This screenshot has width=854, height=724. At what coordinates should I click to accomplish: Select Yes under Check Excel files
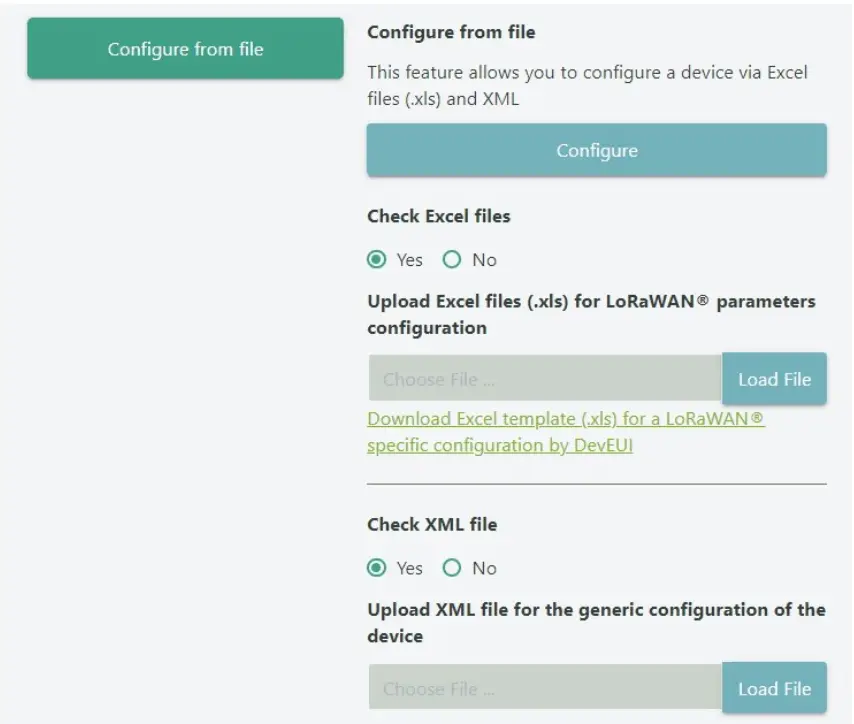[377, 260]
